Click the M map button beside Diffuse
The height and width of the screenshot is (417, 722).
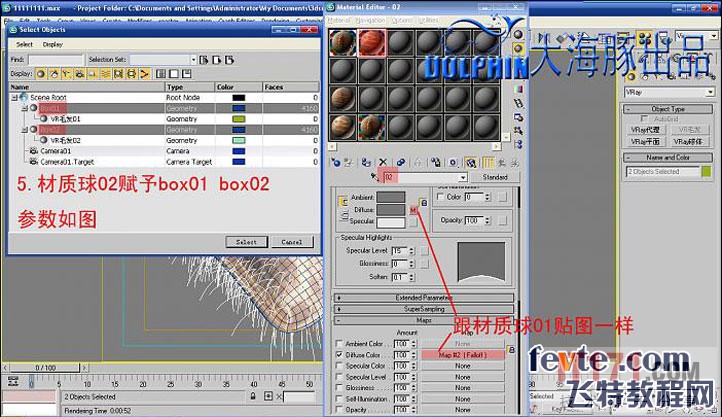(412, 210)
